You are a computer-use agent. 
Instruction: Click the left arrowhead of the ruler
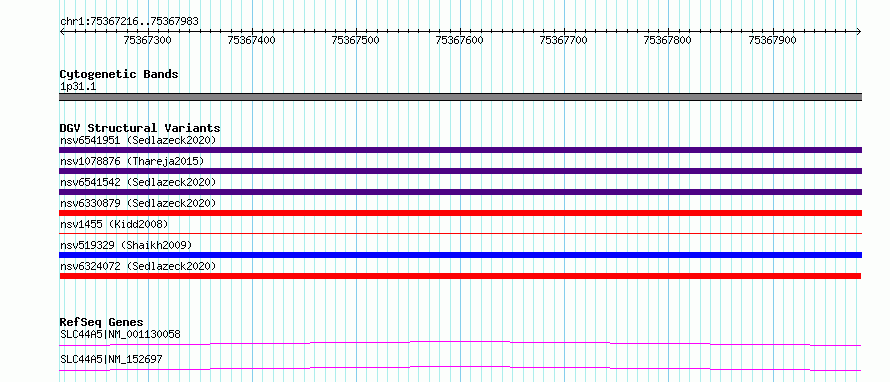click(62, 31)
